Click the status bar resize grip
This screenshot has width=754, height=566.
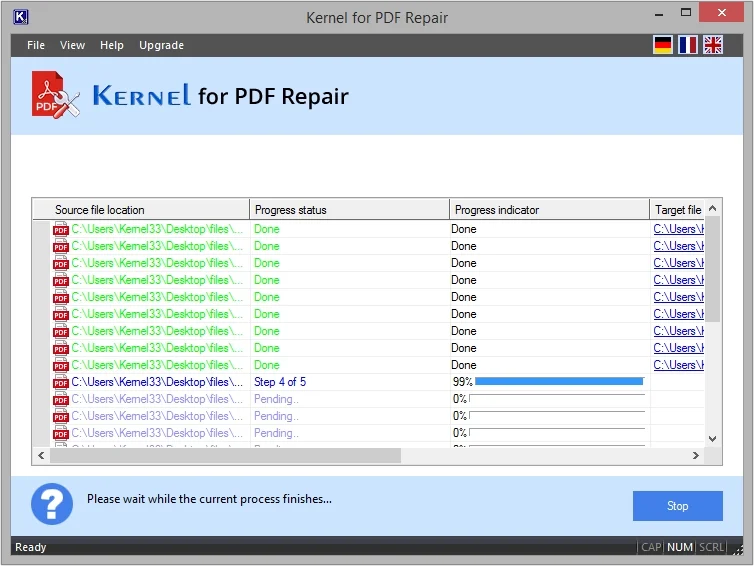point(738,550)
